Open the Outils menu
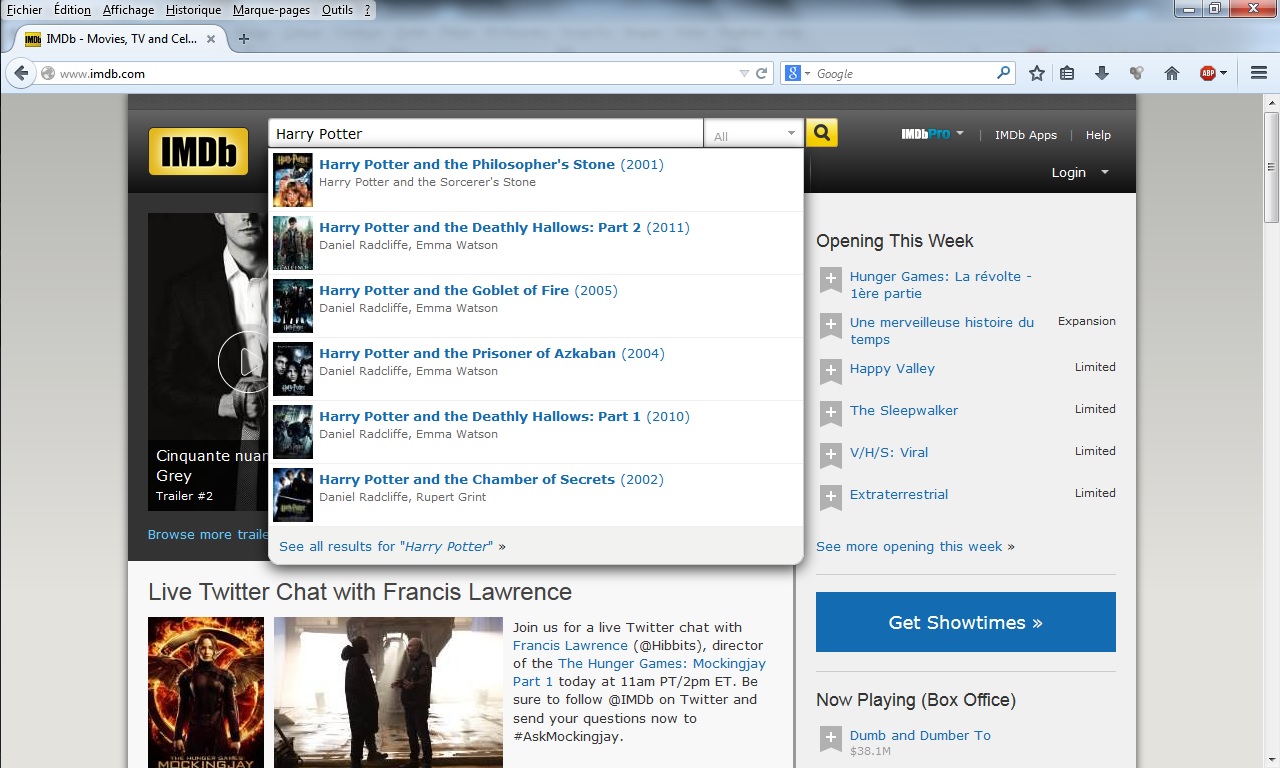Viewport: 1280px width, 768px height. coord(337,10)
